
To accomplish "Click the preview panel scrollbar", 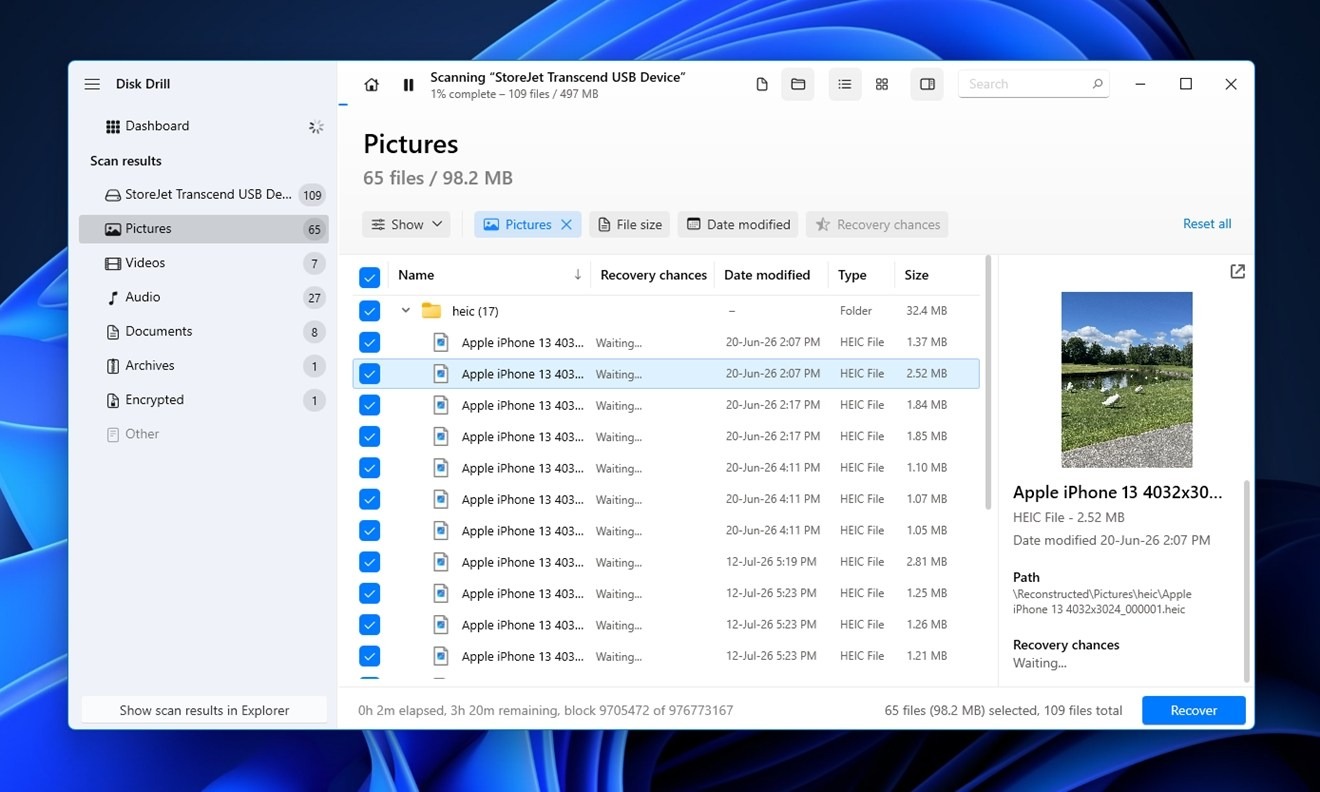I will pyautogui.click(x=1247, y=580).
